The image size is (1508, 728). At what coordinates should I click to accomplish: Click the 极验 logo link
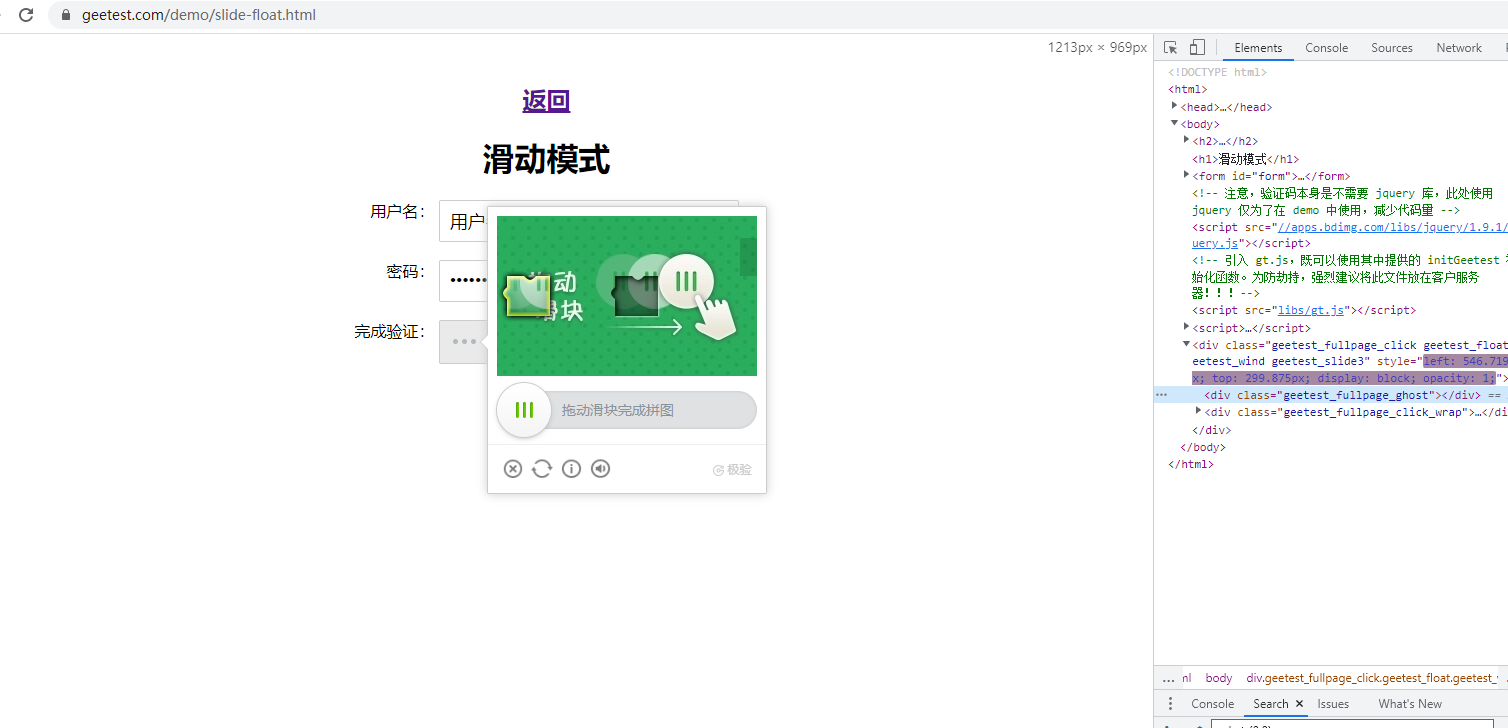pos(732,469)
